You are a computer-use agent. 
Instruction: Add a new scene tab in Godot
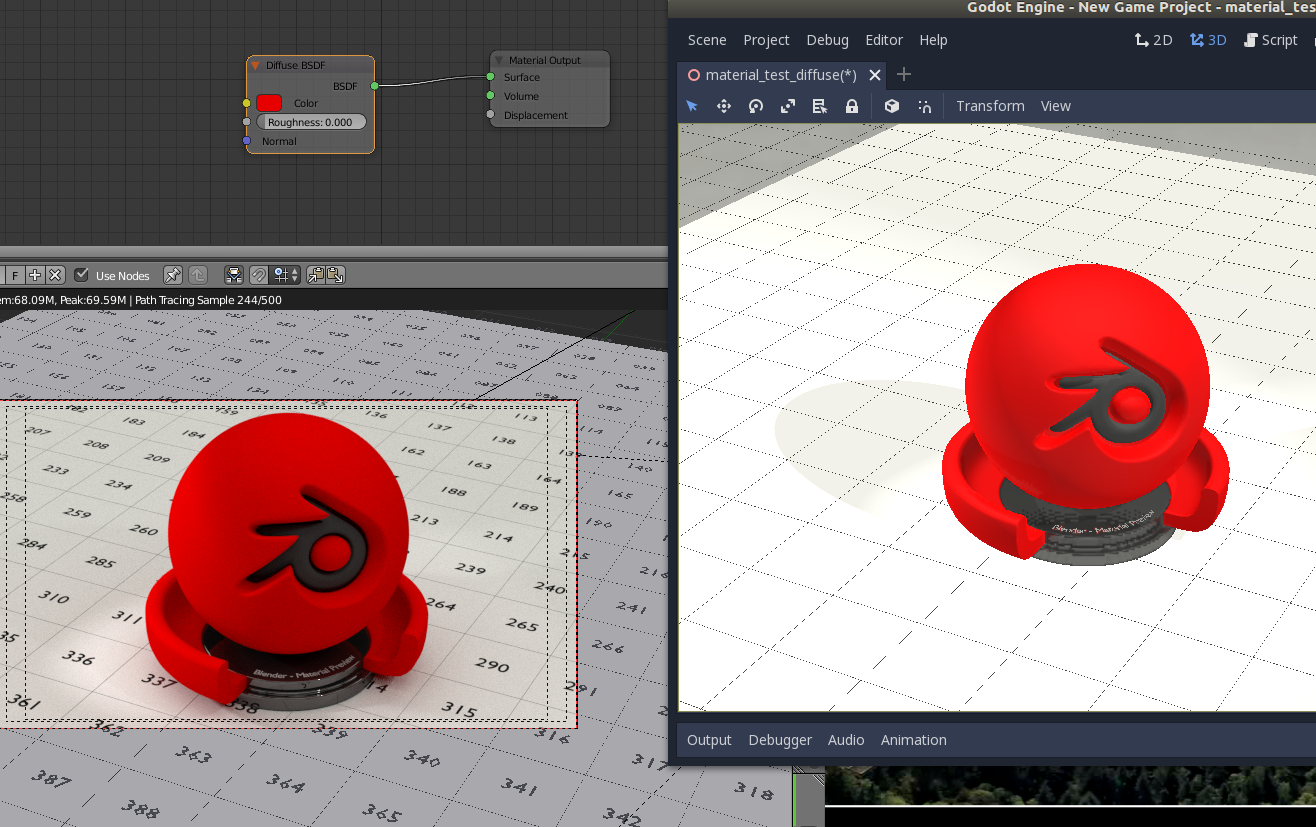(904, 74)
